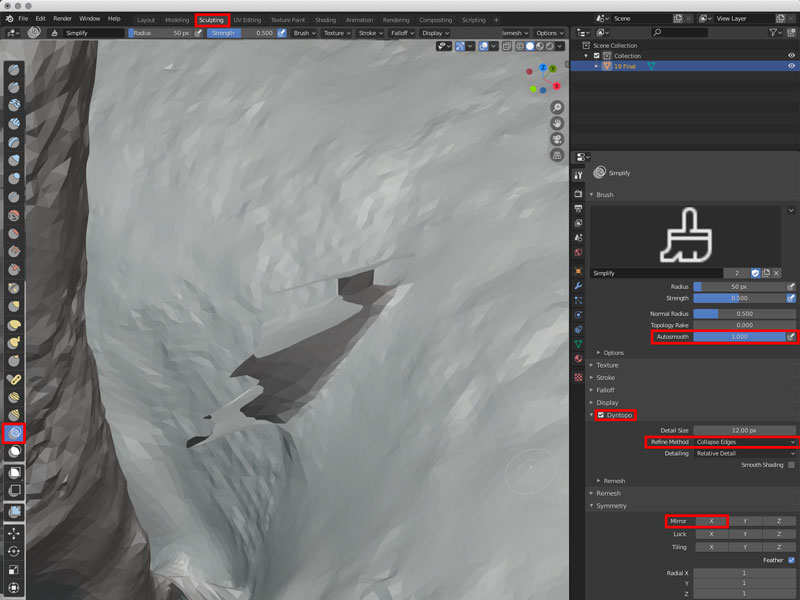This screenshot has width=800, height=600.
Task: Switch to the UV Editing workspace tab
Action: point(247,19)
